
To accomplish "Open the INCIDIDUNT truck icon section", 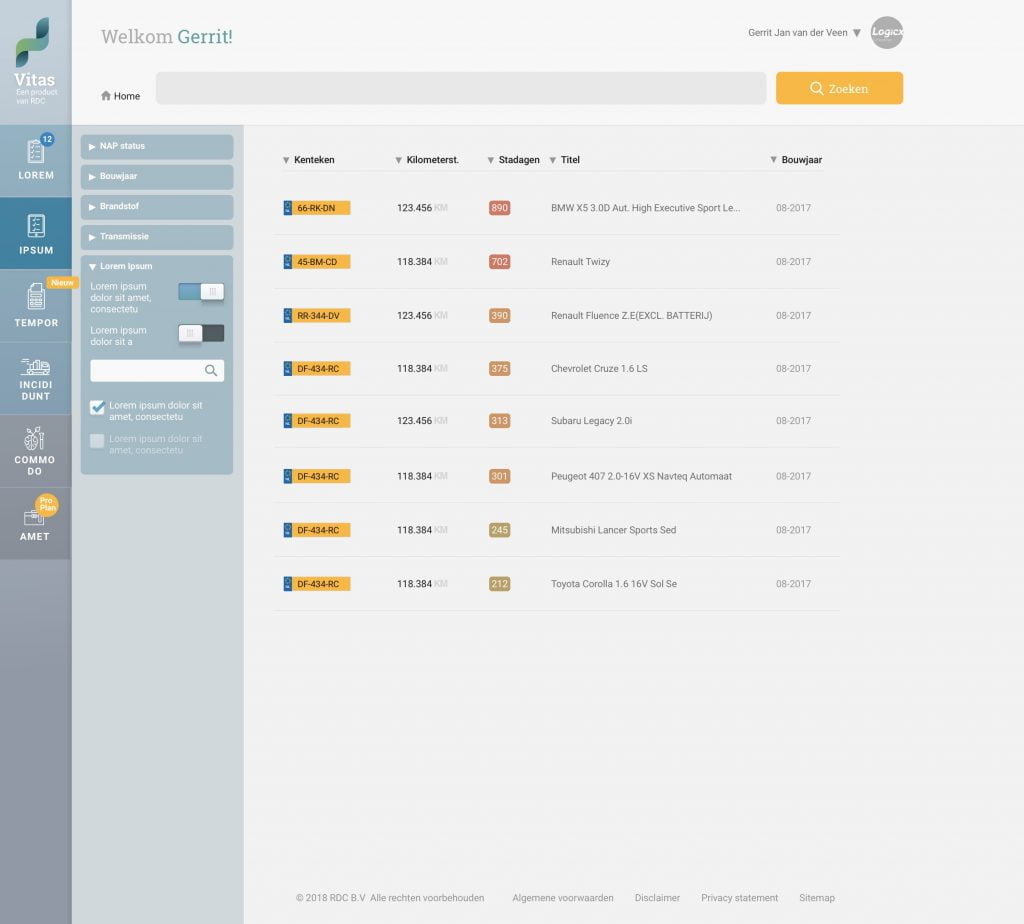I will point(36,378).
